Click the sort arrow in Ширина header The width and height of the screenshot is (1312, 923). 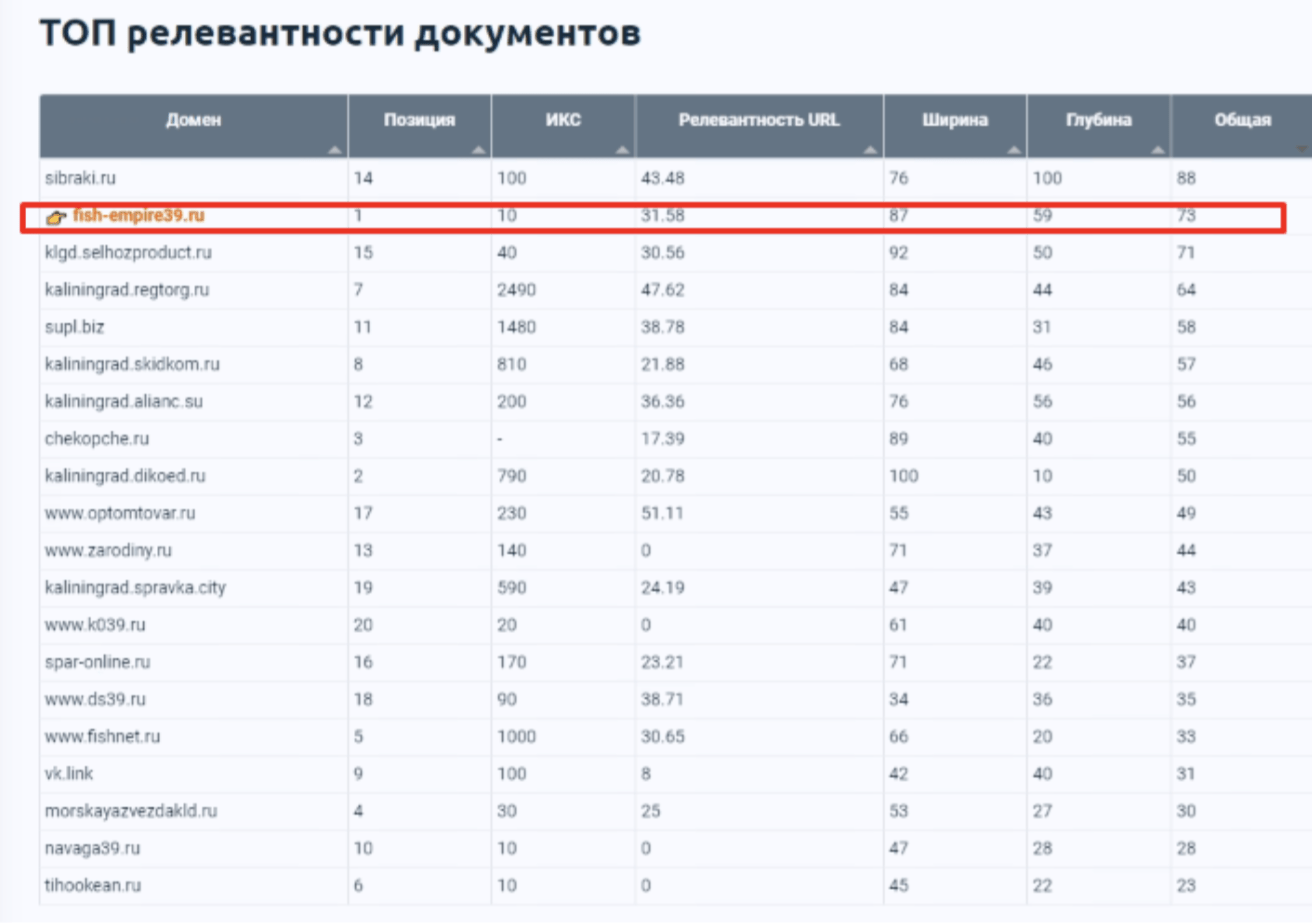[x=1015, y=150]
